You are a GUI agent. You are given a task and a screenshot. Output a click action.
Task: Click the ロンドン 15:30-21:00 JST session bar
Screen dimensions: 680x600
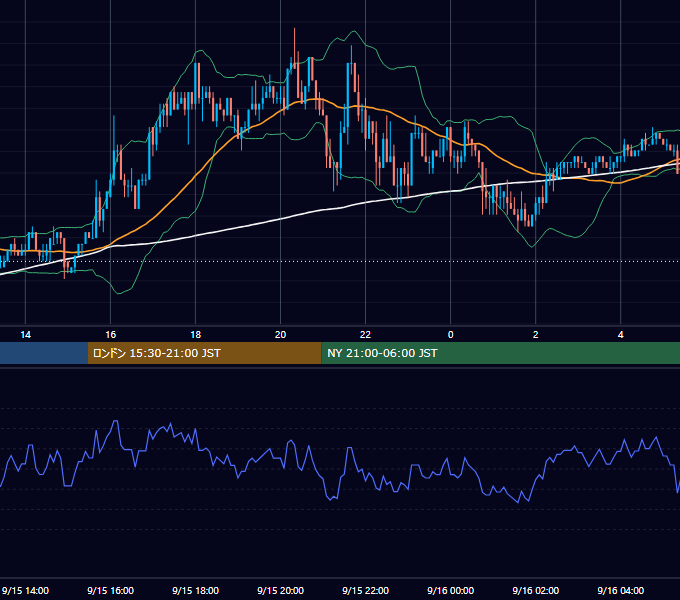point(204,353)
